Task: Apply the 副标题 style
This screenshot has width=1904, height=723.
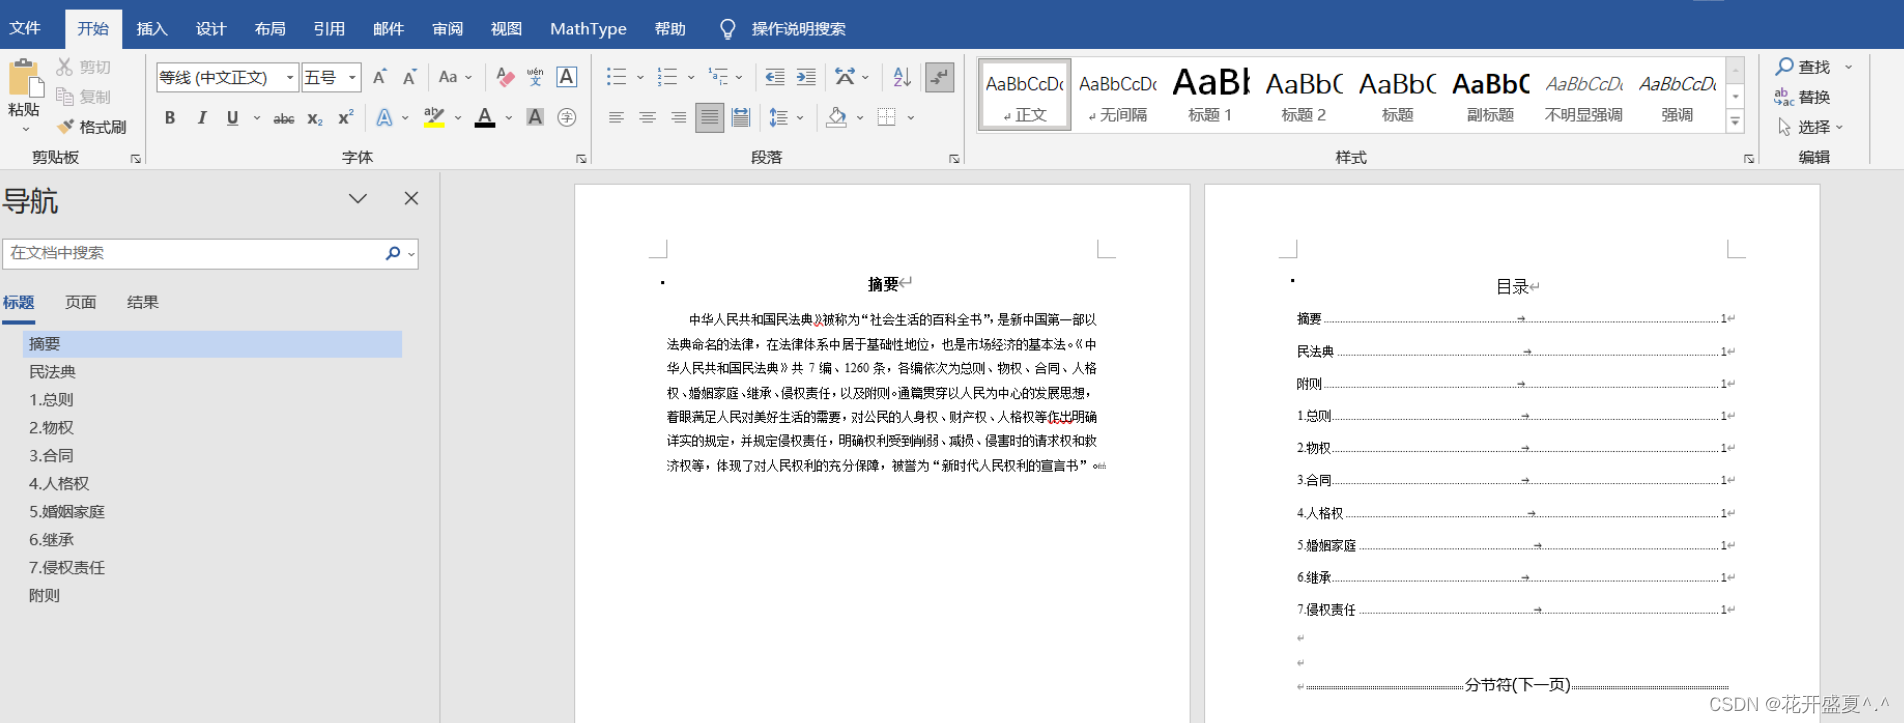Action: pyautogui.click(x=1491, y=95)
